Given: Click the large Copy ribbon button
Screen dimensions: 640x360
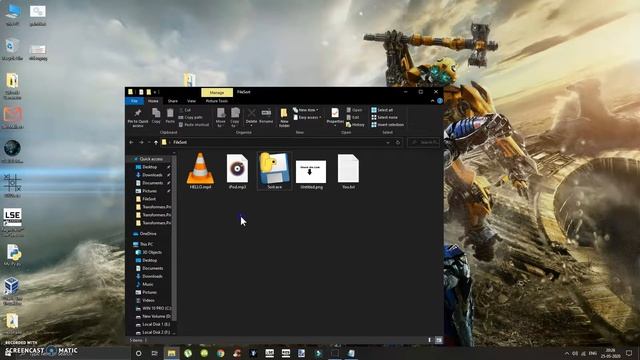Looking at the screenshot, I should point(156,116).
